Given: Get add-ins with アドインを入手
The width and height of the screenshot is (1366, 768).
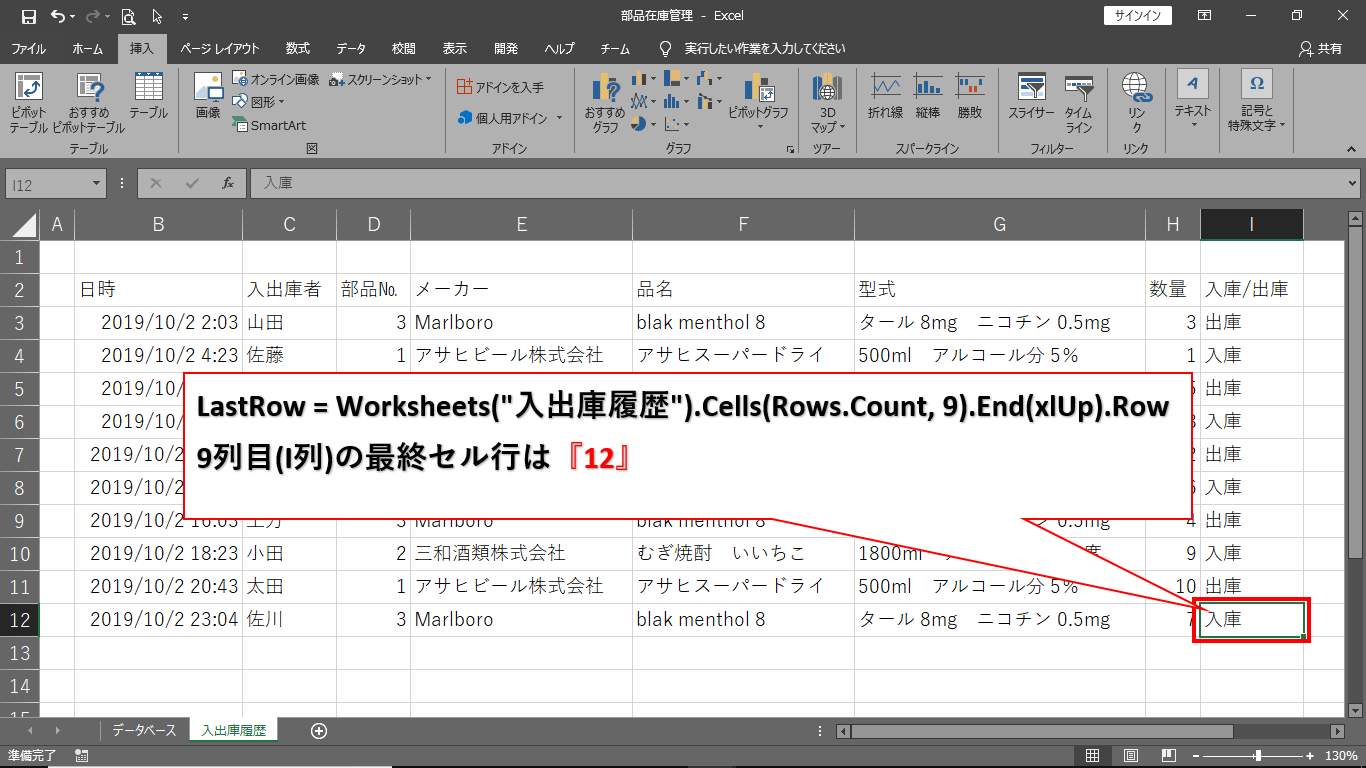Looking at the screenshot, I should [x=500, y=87].
